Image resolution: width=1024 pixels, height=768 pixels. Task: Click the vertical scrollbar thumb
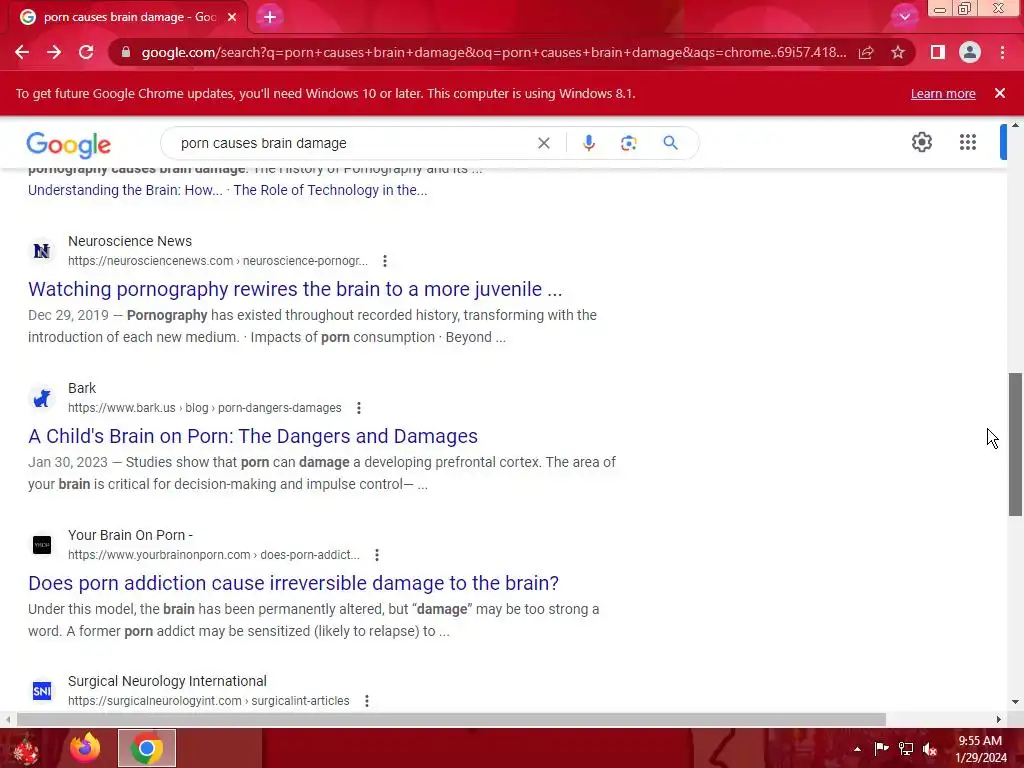[x=1015, y=445]
